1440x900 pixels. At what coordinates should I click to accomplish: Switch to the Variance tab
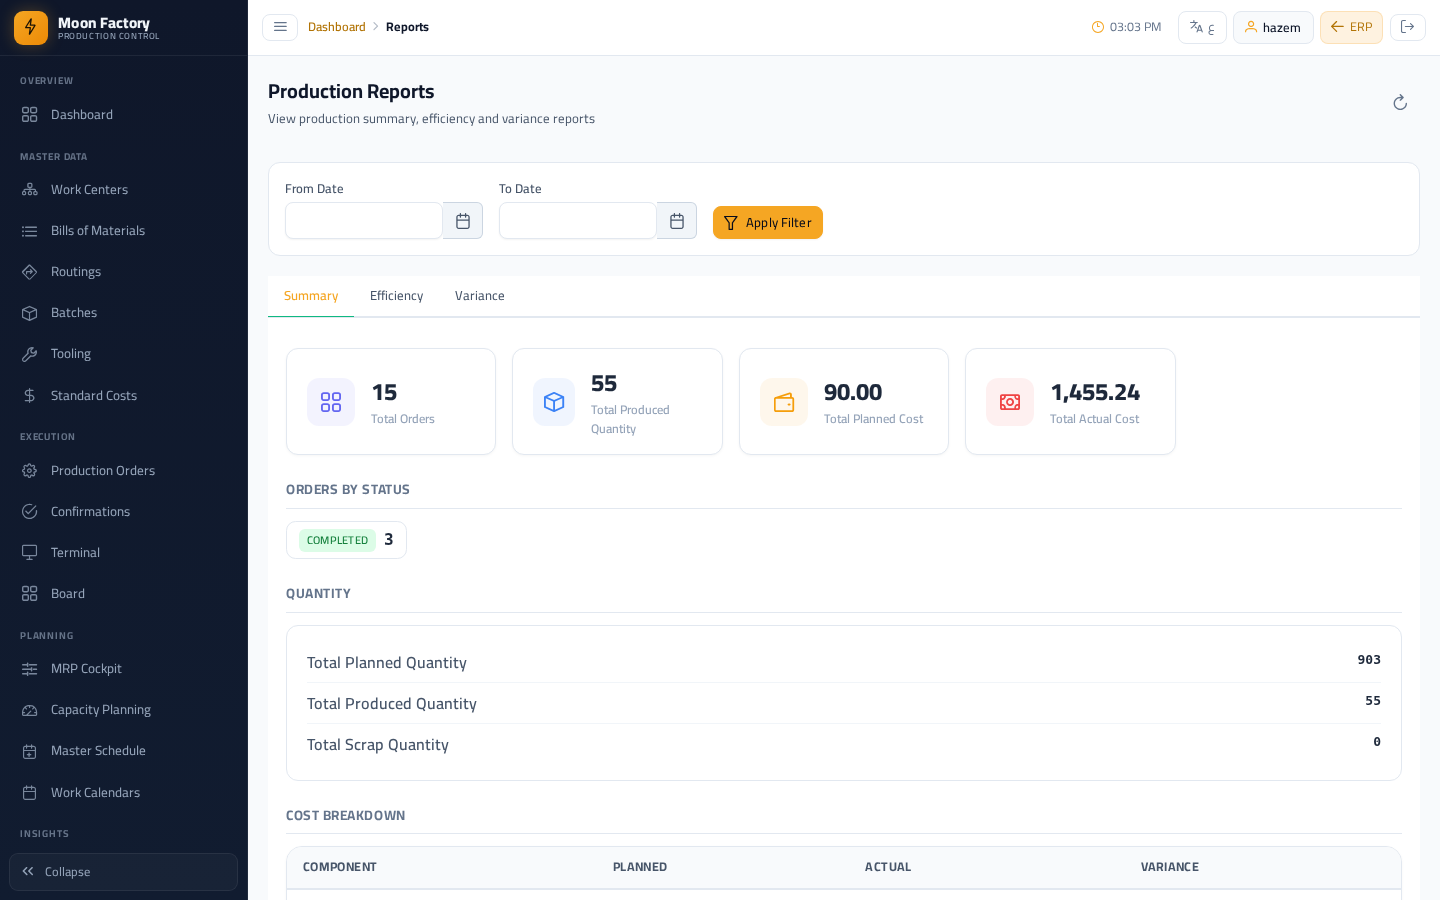click(x=480, y=296)
